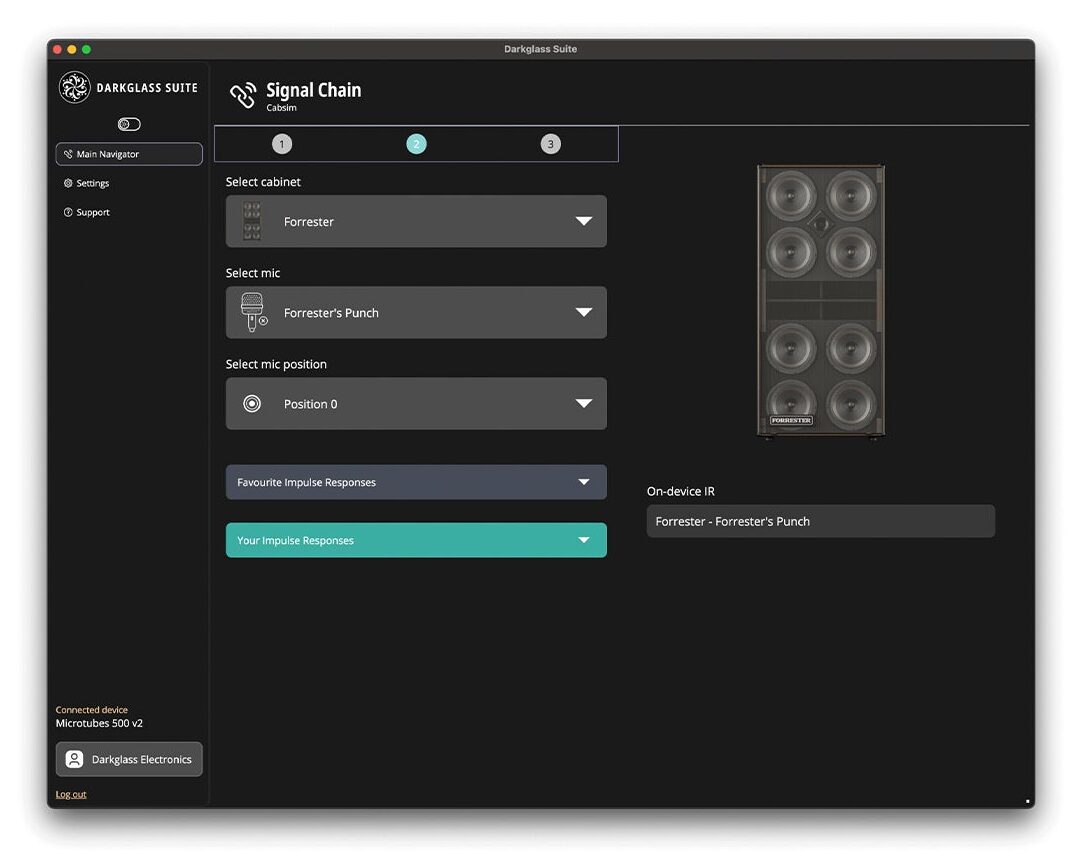
Task: Open Settings in sidebar
Action: [x=93, y=183]
